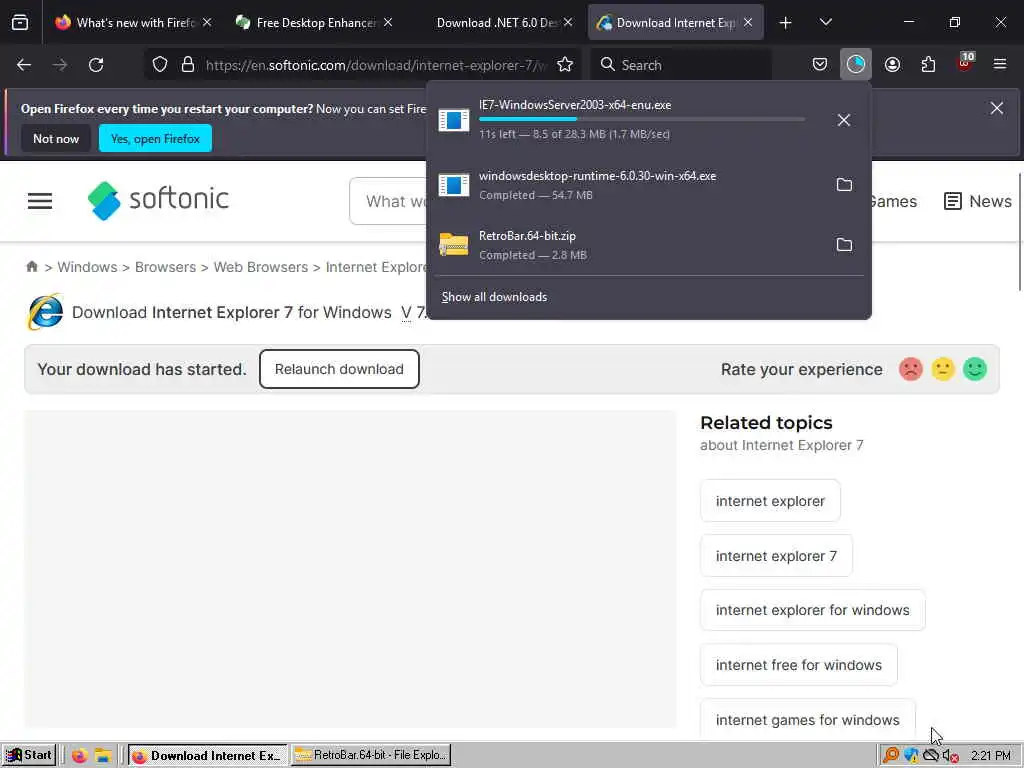Expand the list all tabs dropdown
1024x768 pixels.
click(x=825, y=23)
